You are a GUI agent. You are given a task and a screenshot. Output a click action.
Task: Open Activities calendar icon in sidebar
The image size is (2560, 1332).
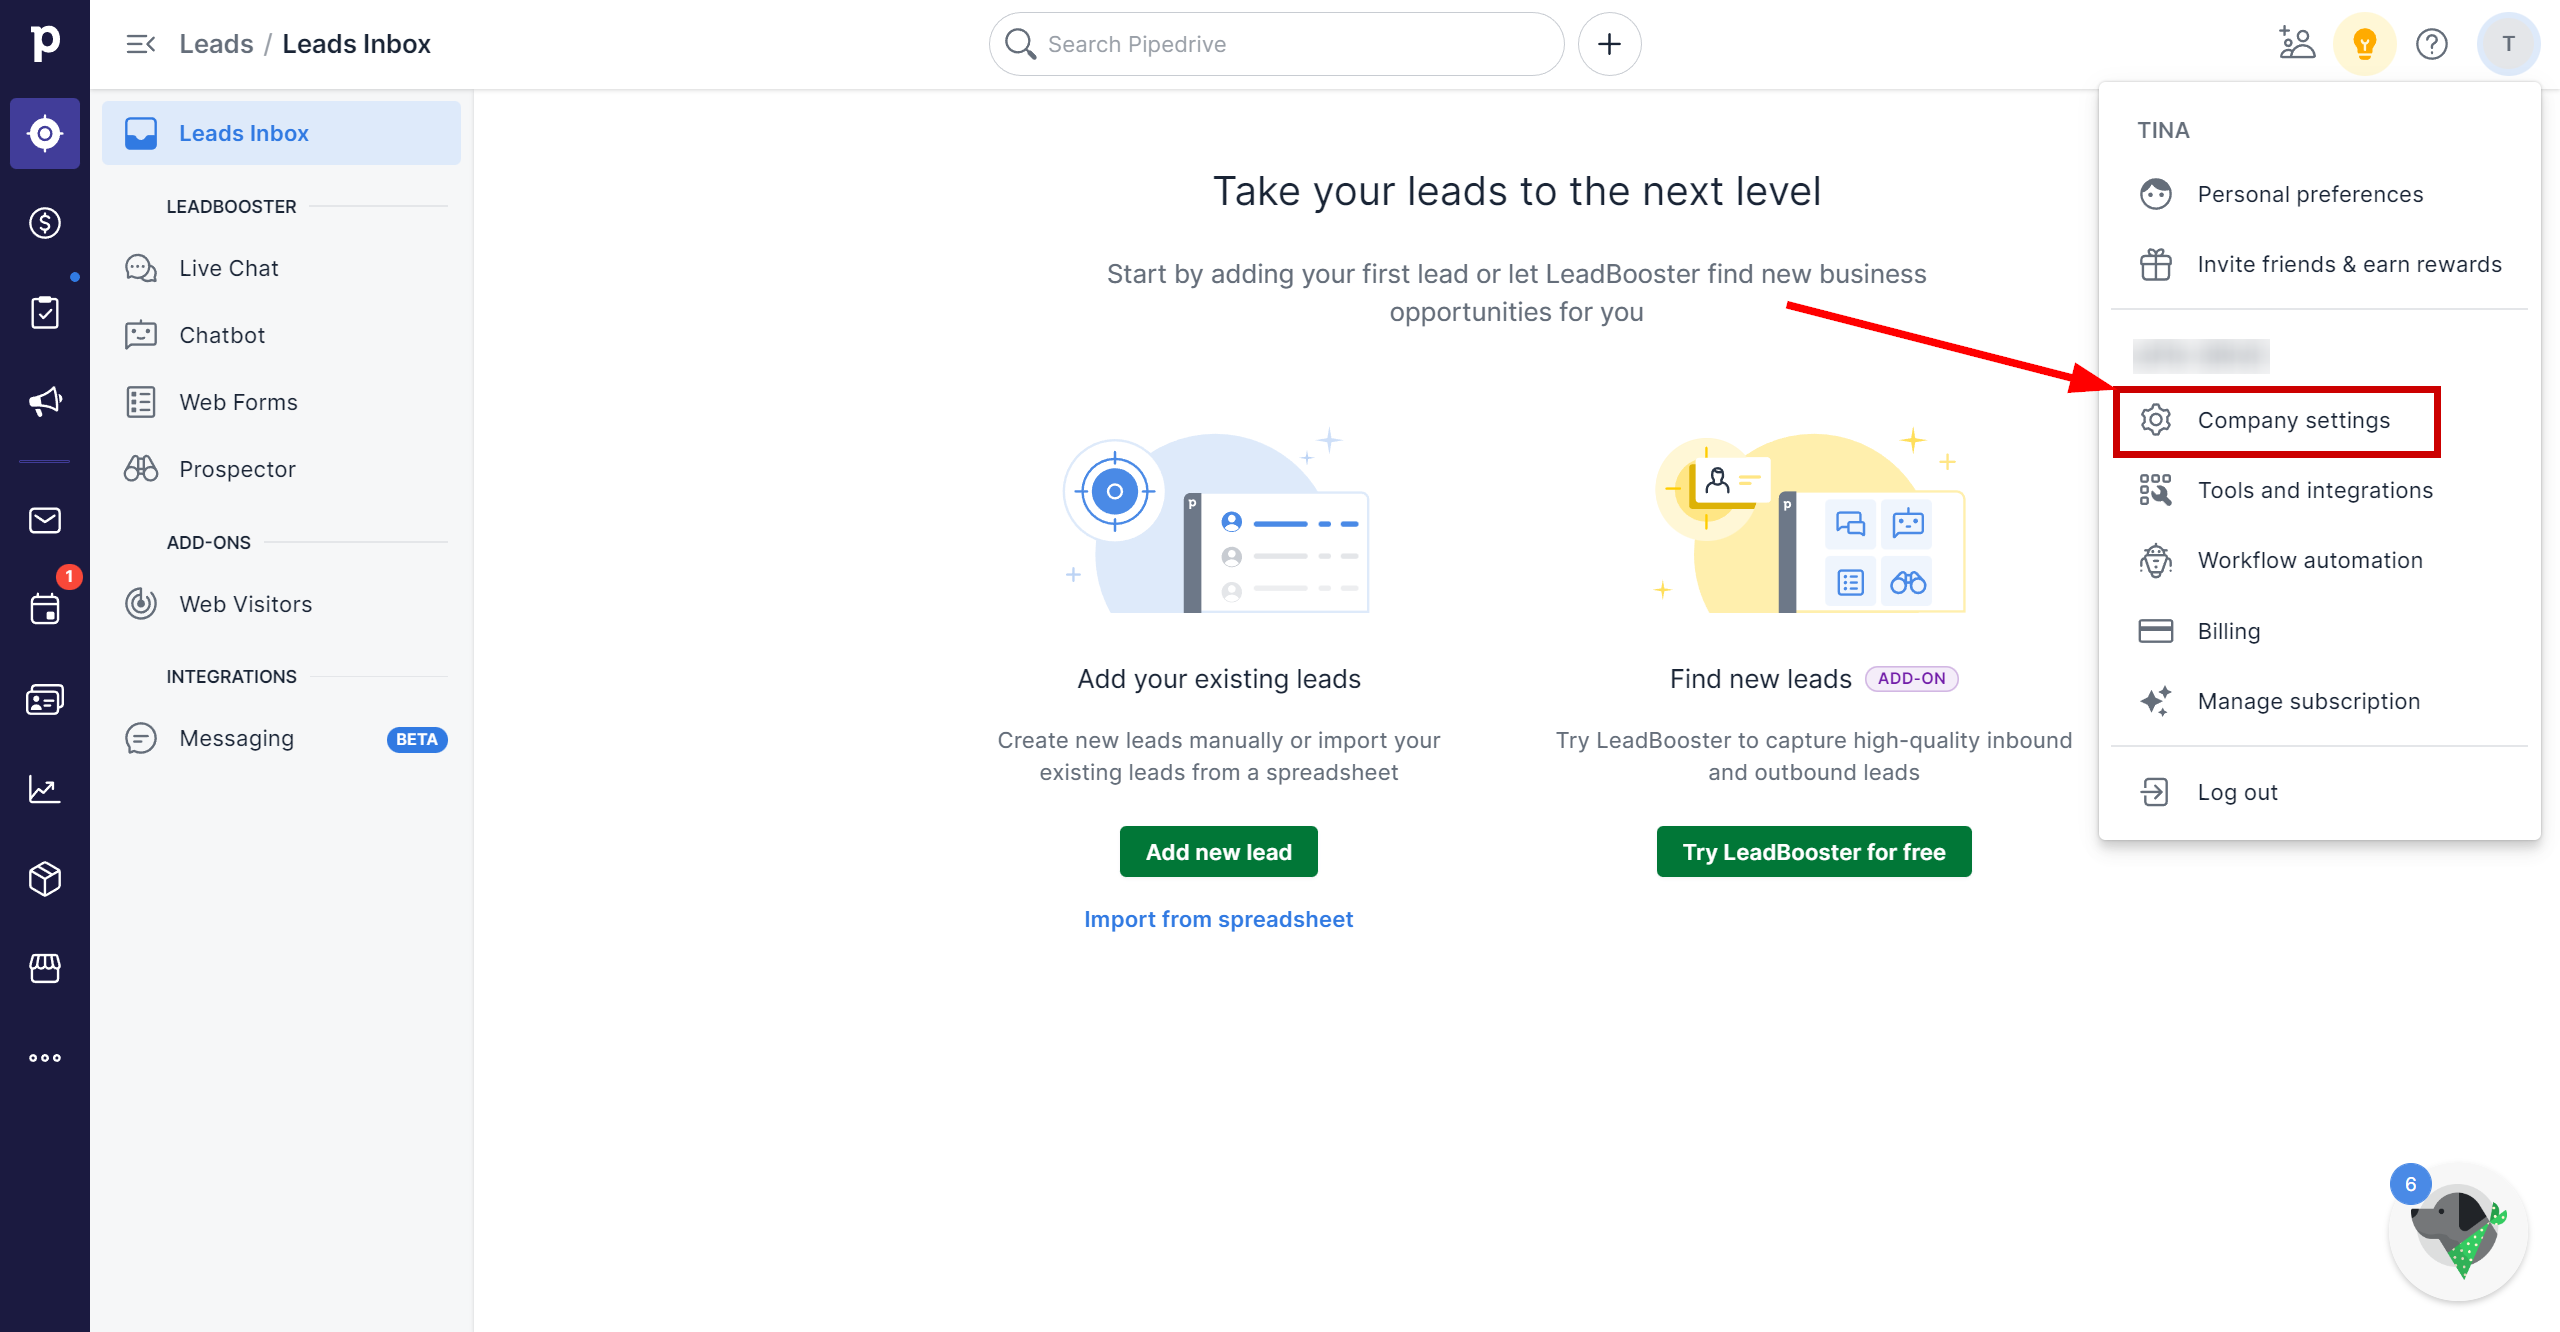pyautogui.click(x=45, y=608)
